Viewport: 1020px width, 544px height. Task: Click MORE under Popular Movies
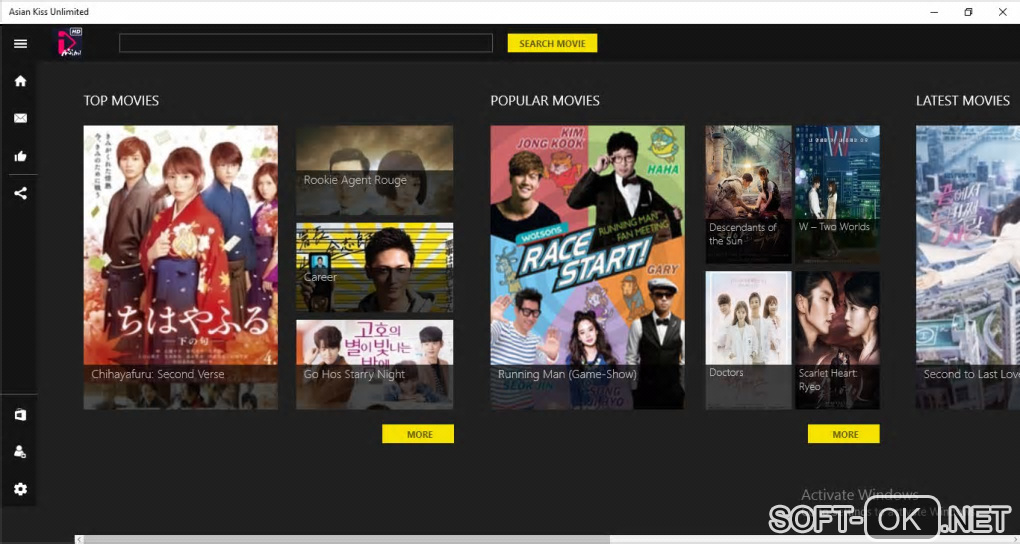[844, 434]
